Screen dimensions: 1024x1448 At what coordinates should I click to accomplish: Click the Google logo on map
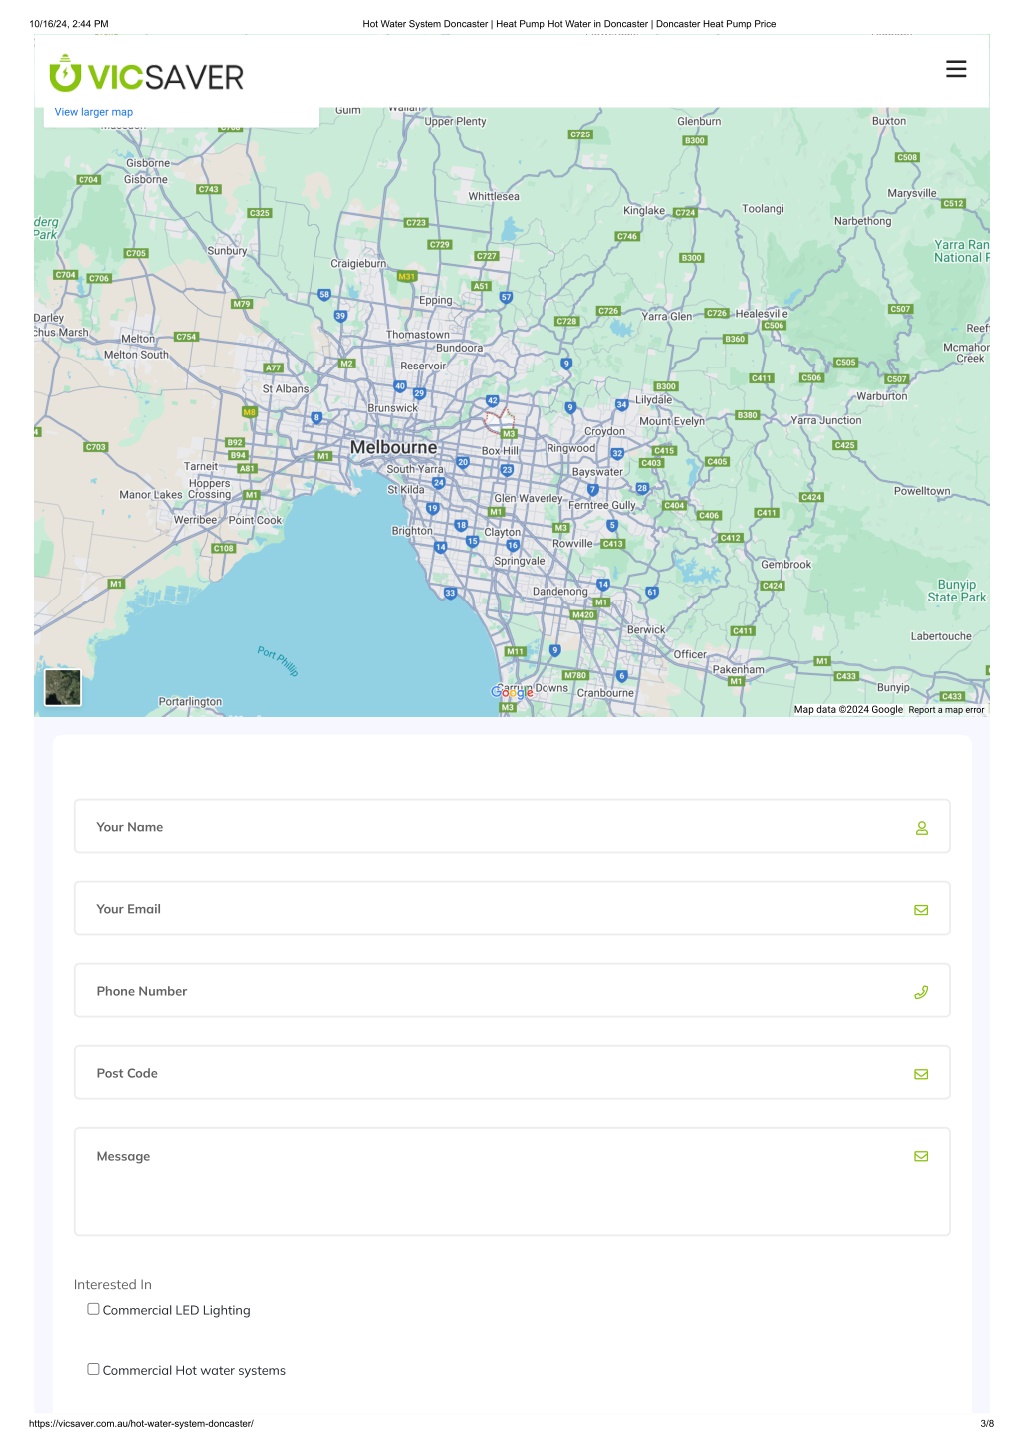[513, 692]
